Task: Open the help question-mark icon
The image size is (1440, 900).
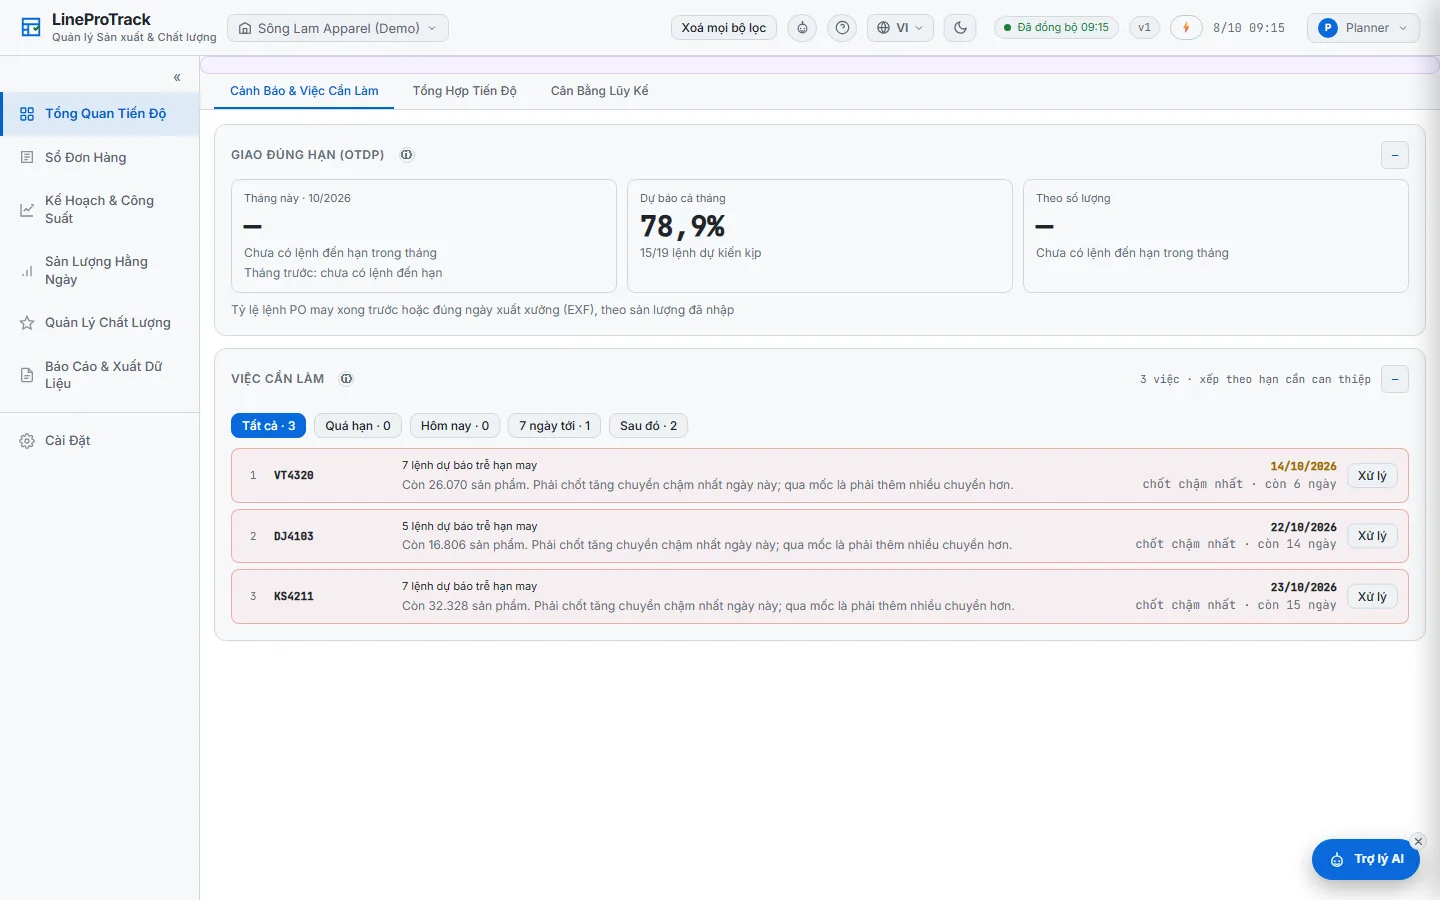Action: [843, 28]
